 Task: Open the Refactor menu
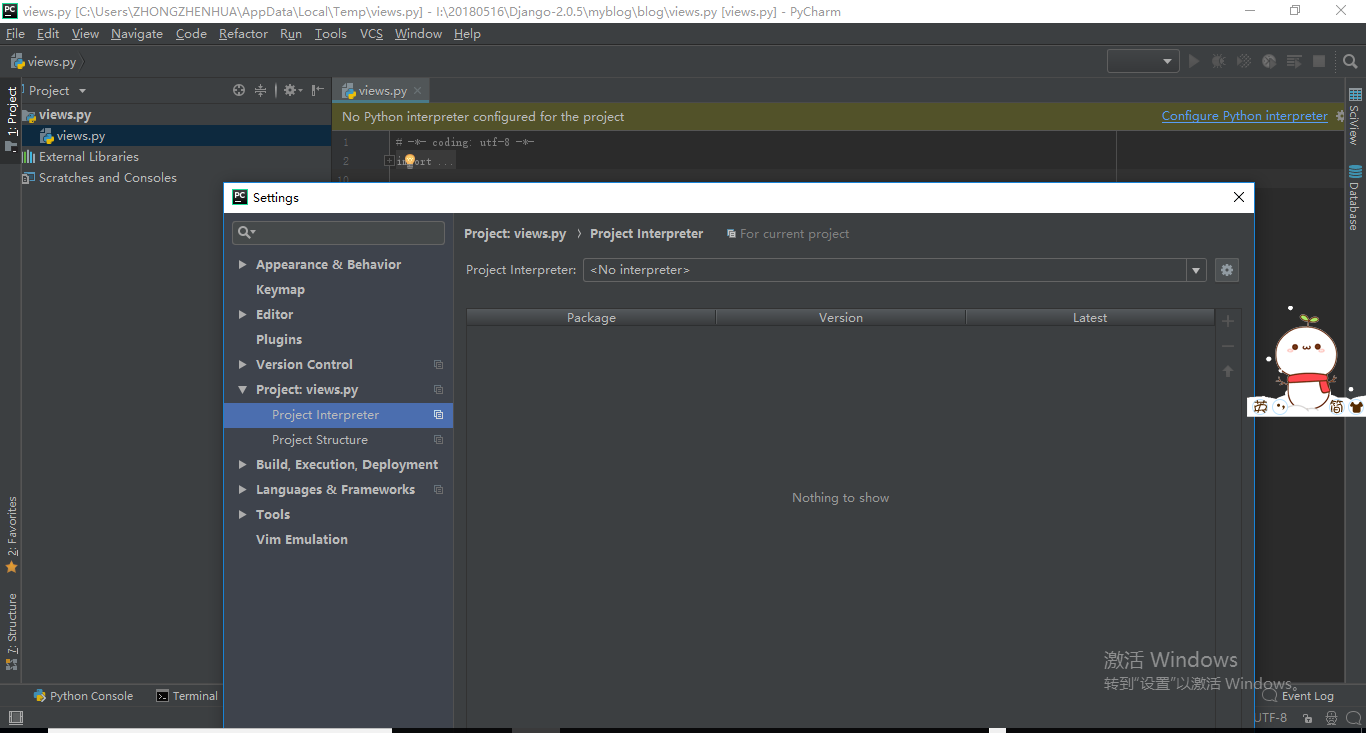[243, 34]
